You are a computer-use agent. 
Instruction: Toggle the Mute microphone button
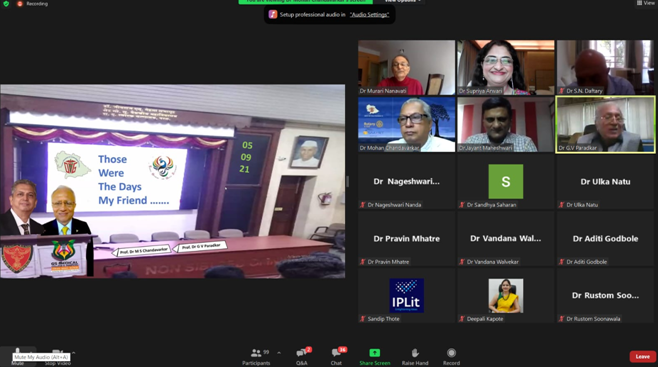click(x=17, y=357)
